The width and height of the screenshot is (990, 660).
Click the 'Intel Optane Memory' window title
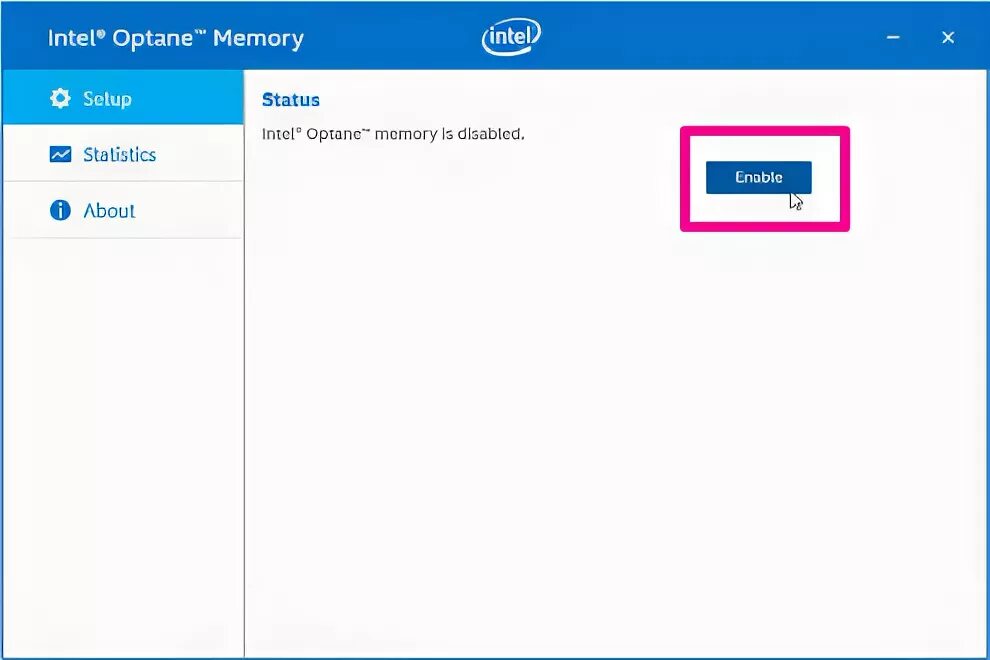click(x=175, y=38)
